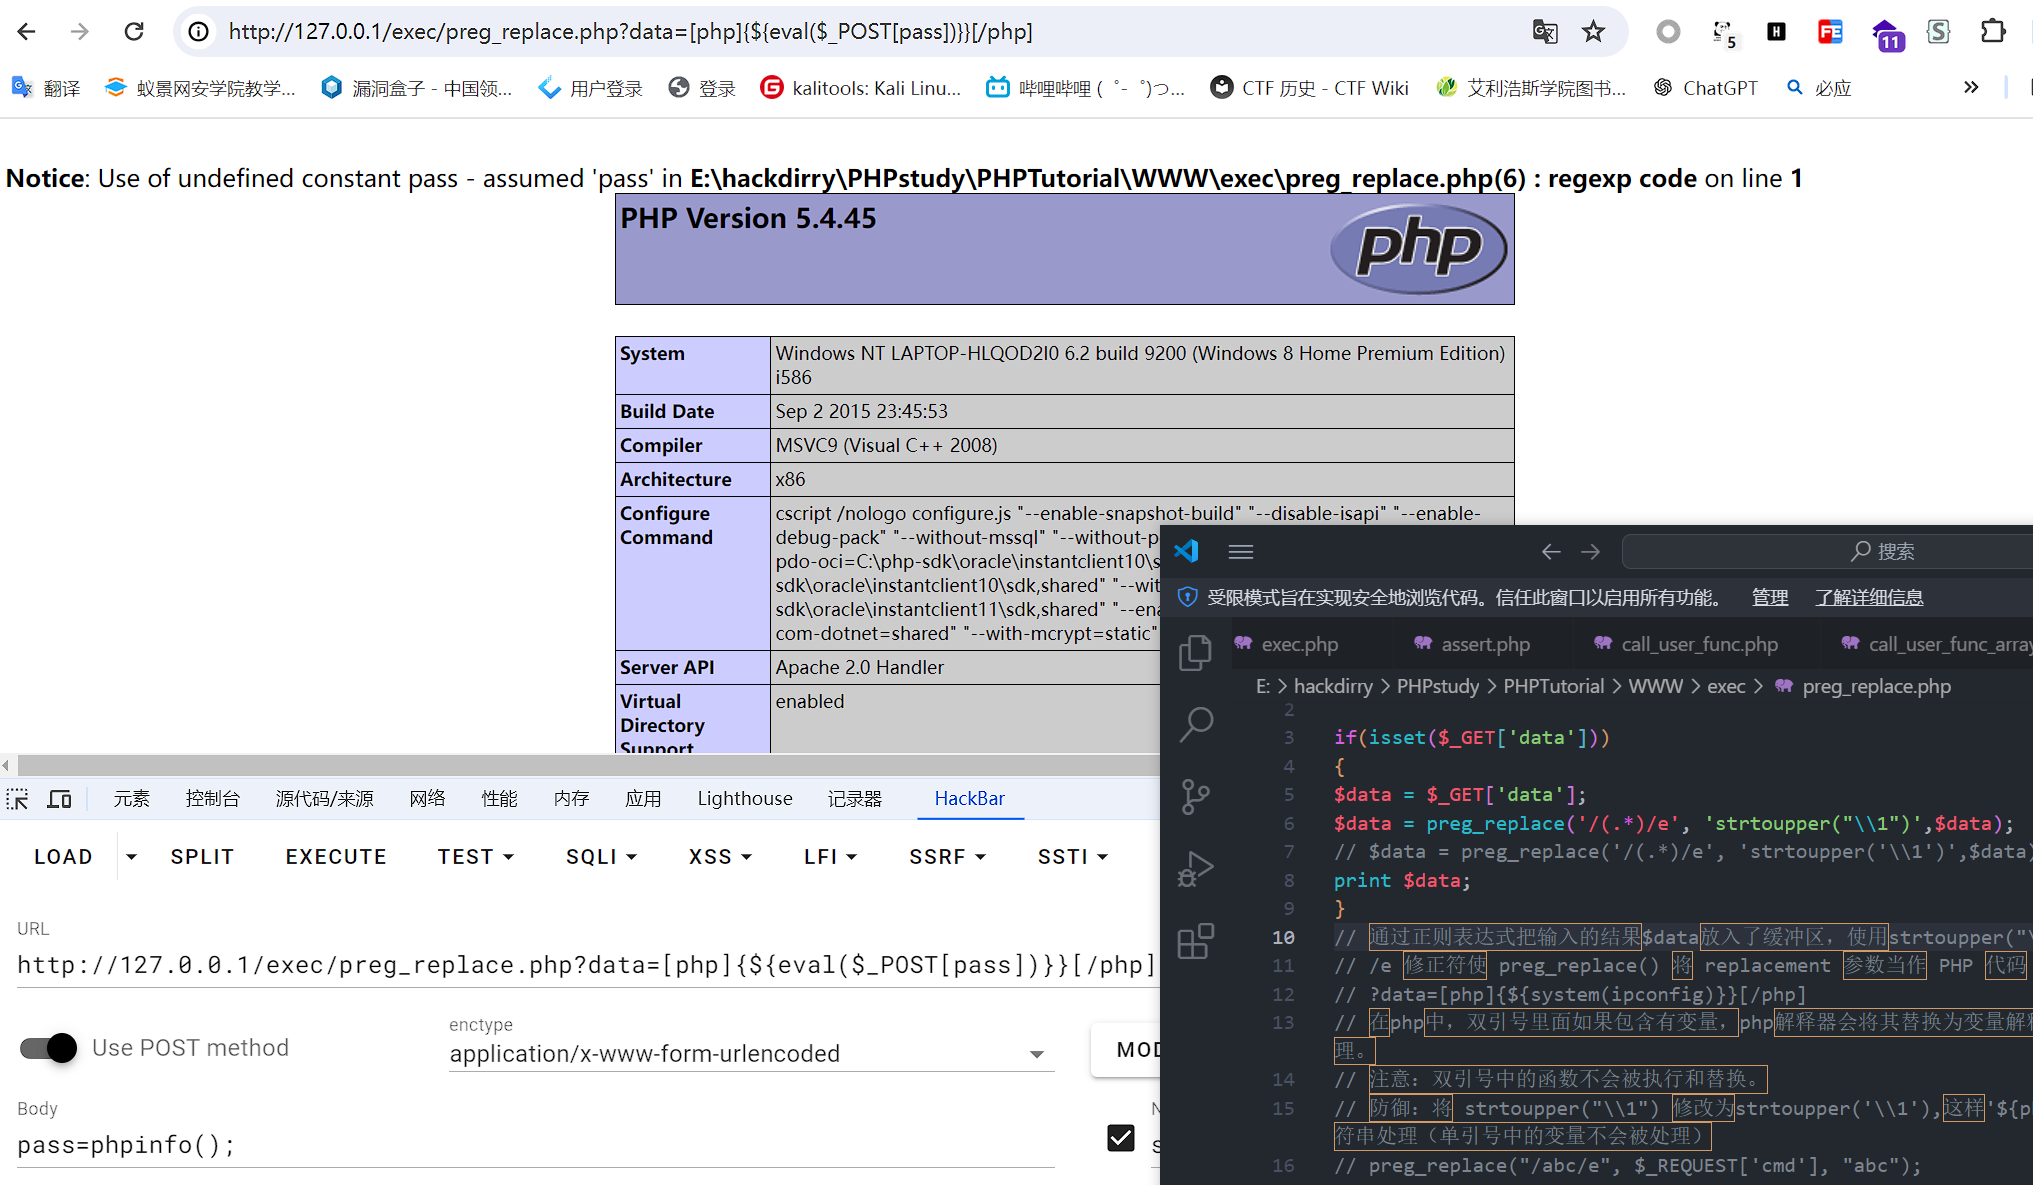The height and width of the screenshot is (1185, 2033).
Task: Click the purple extension icon with badge 11
Action: (1887, 35)
